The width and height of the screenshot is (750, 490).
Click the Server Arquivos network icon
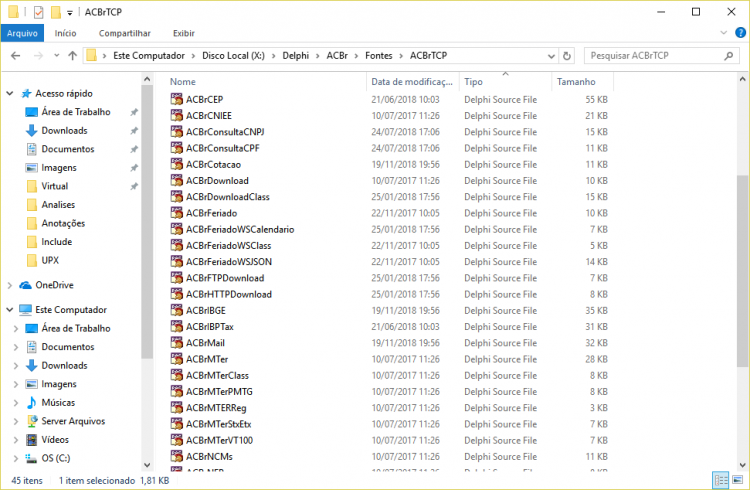(x=32, y=421)
